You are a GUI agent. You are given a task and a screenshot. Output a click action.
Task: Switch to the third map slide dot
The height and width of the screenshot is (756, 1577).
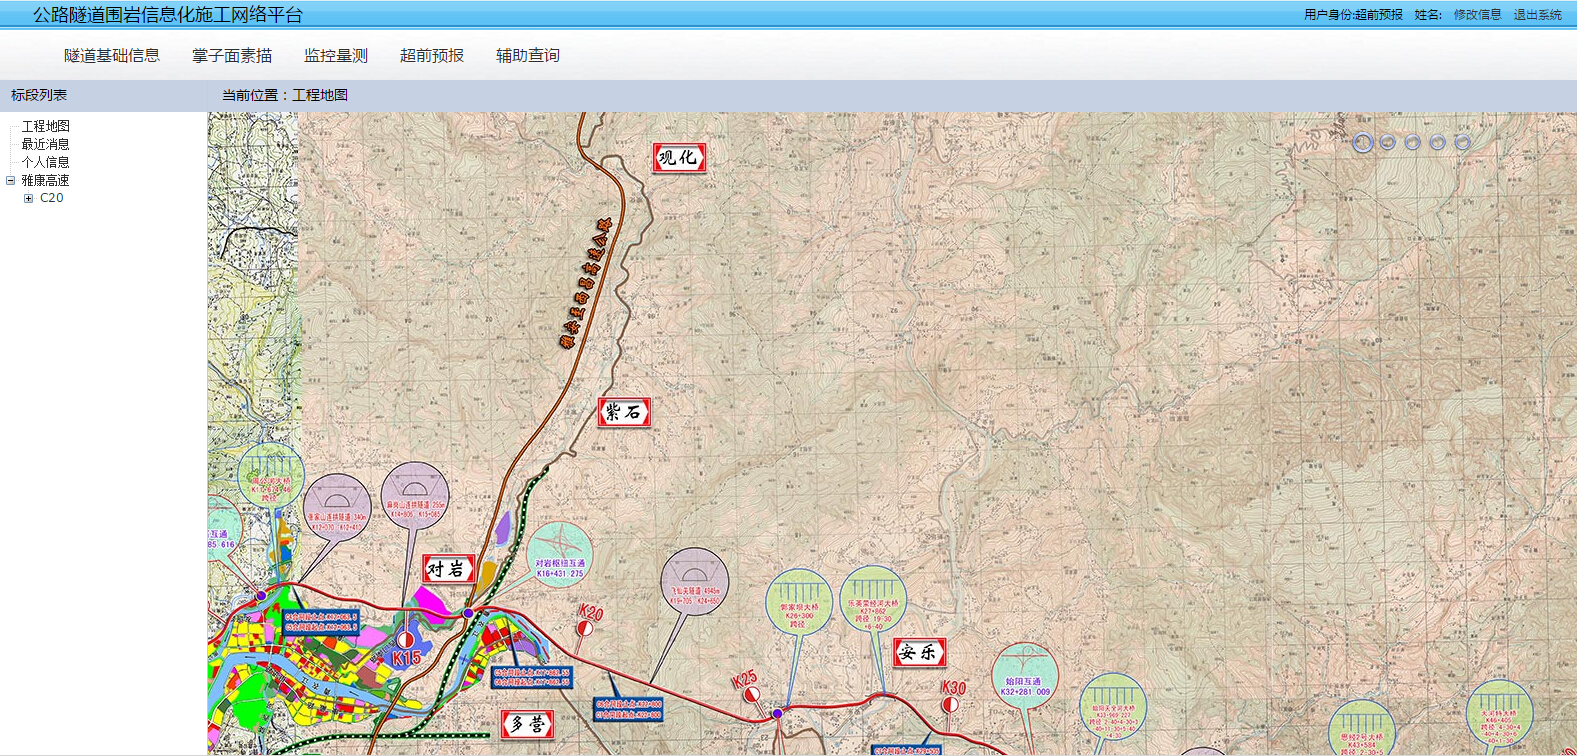[x=1412, y=143]
